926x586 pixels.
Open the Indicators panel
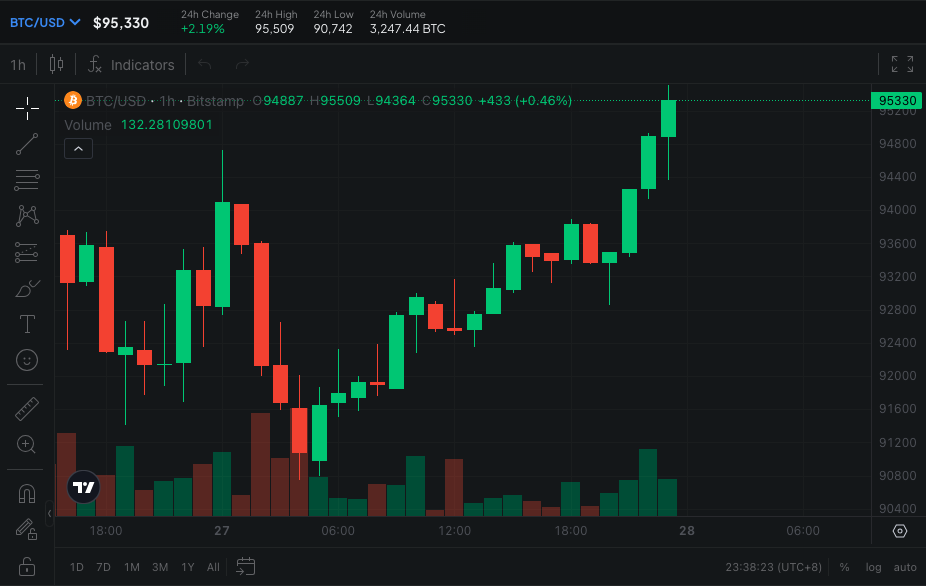pos(130,65)
